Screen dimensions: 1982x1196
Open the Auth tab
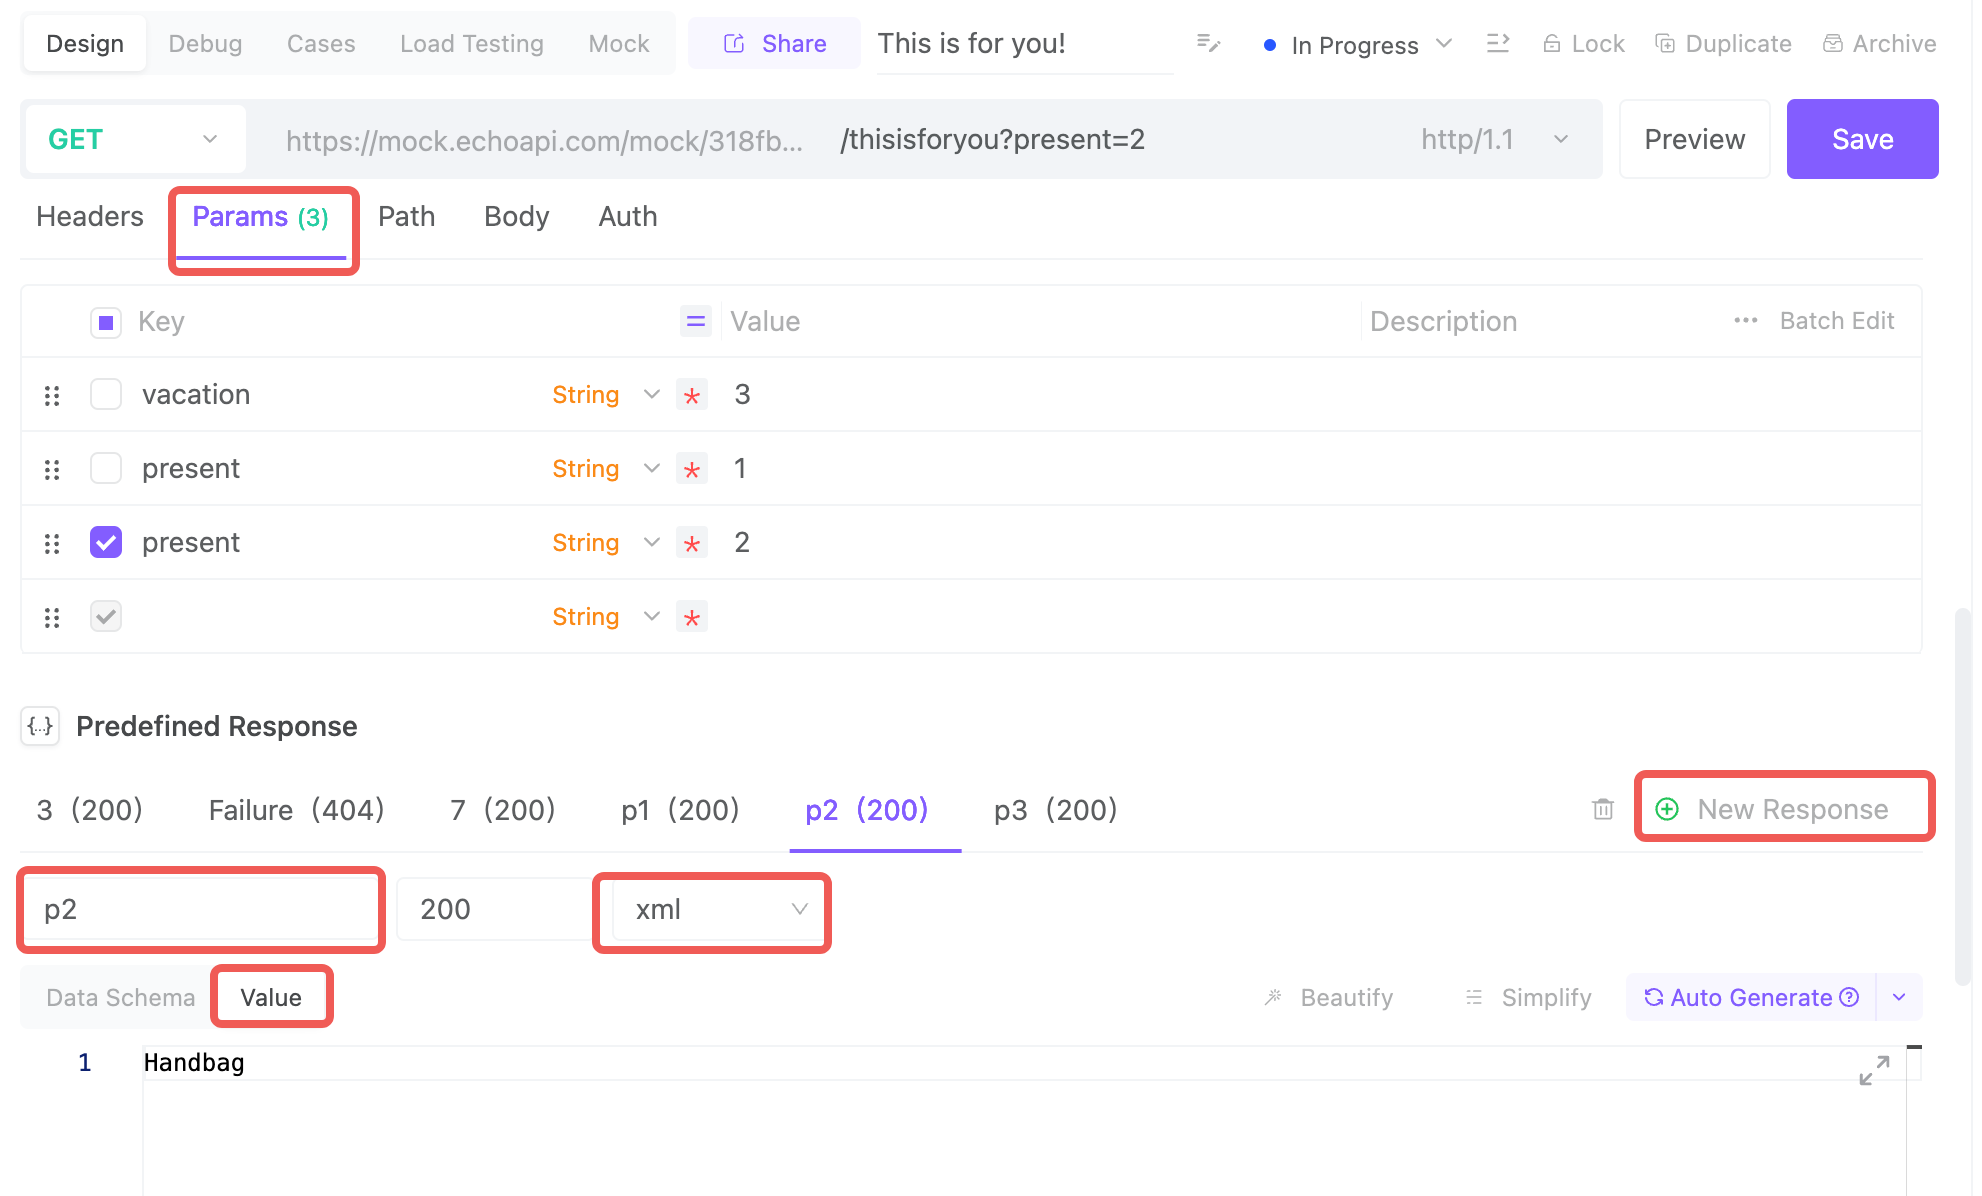[628, 216]
